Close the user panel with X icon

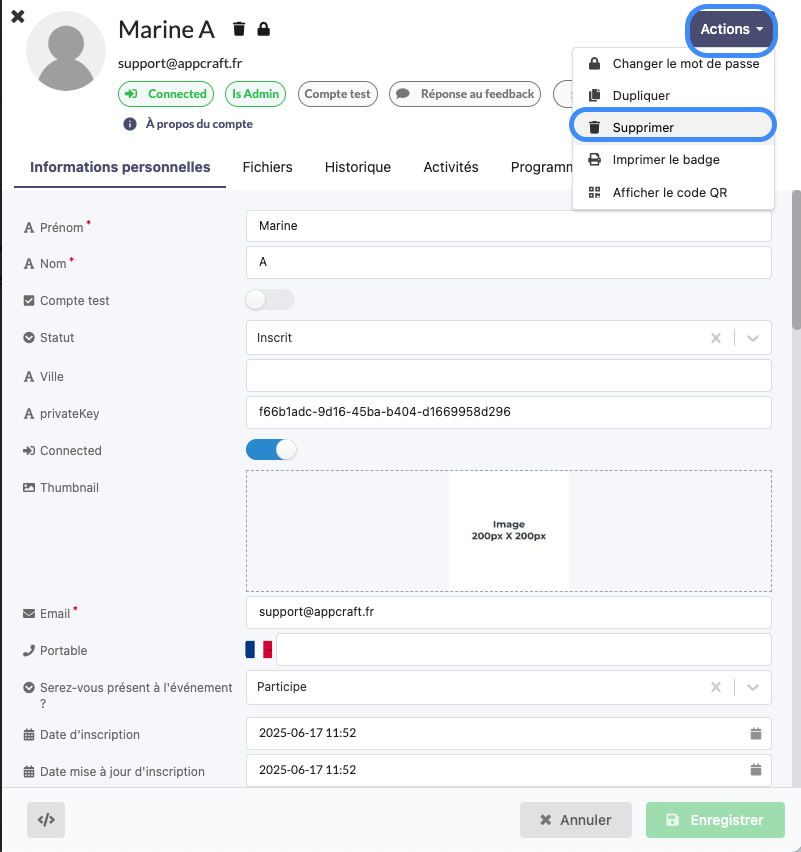(x=17, y=17)
